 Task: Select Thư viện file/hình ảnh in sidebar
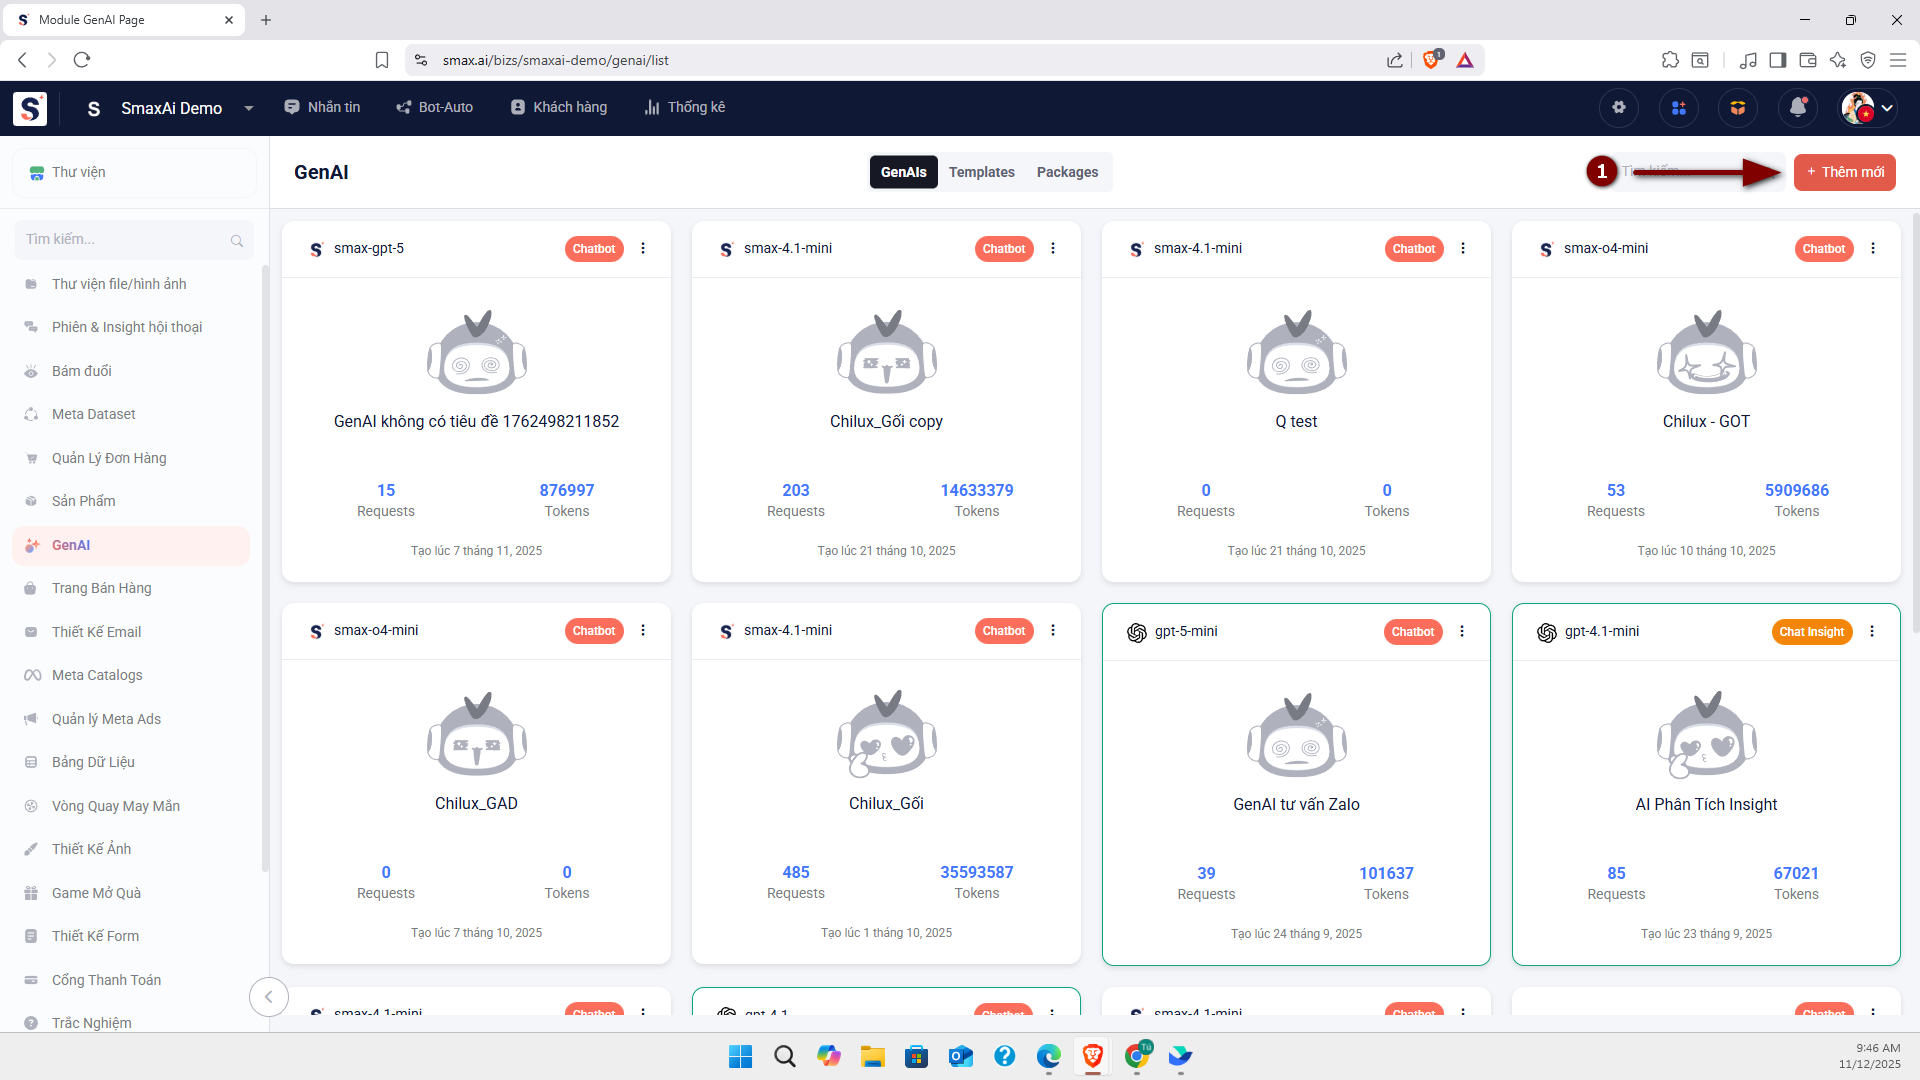pyautogui.click(x=119, y=284)
